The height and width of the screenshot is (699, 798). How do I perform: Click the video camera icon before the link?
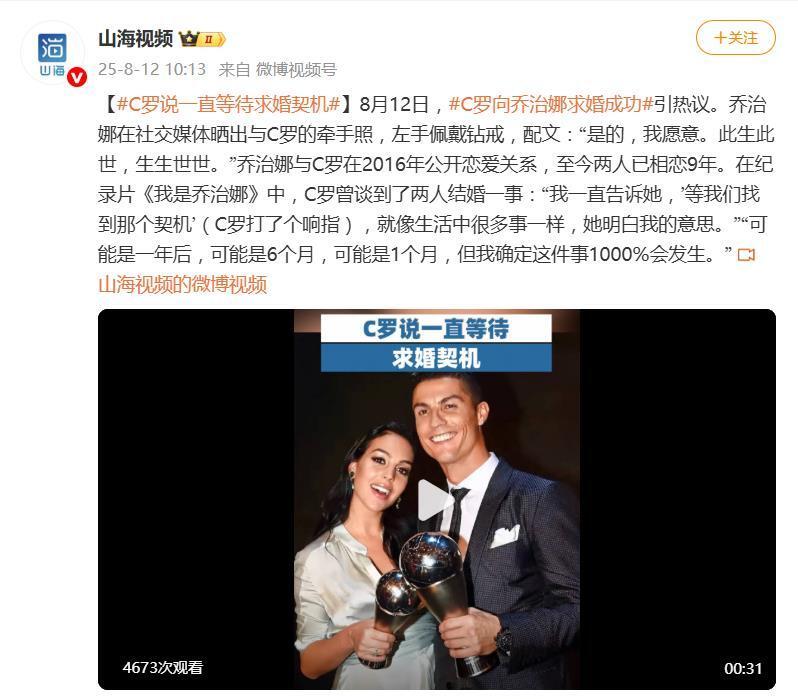point(746,254)
